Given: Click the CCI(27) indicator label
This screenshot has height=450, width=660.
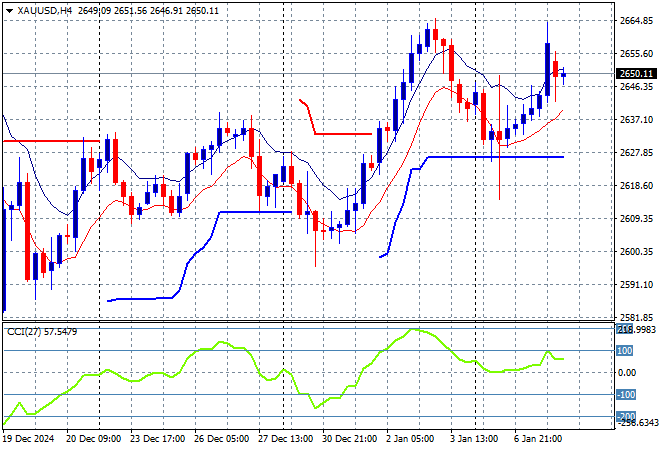Looking at the screenshot, I should click(x=28, y=331).
